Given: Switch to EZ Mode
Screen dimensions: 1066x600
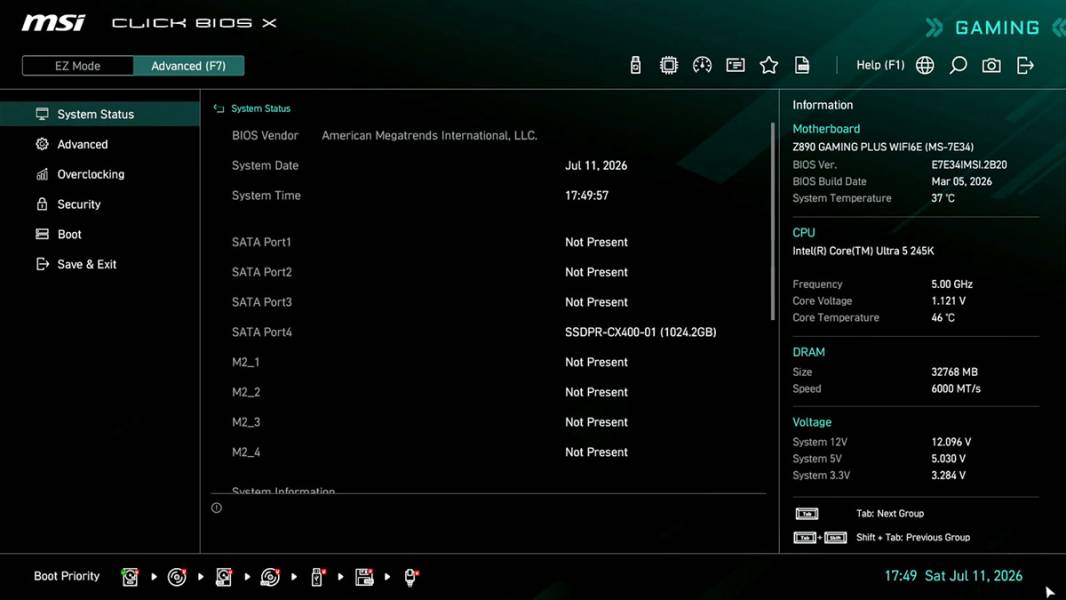Looking at the screenshot, I should coord(78,66).
